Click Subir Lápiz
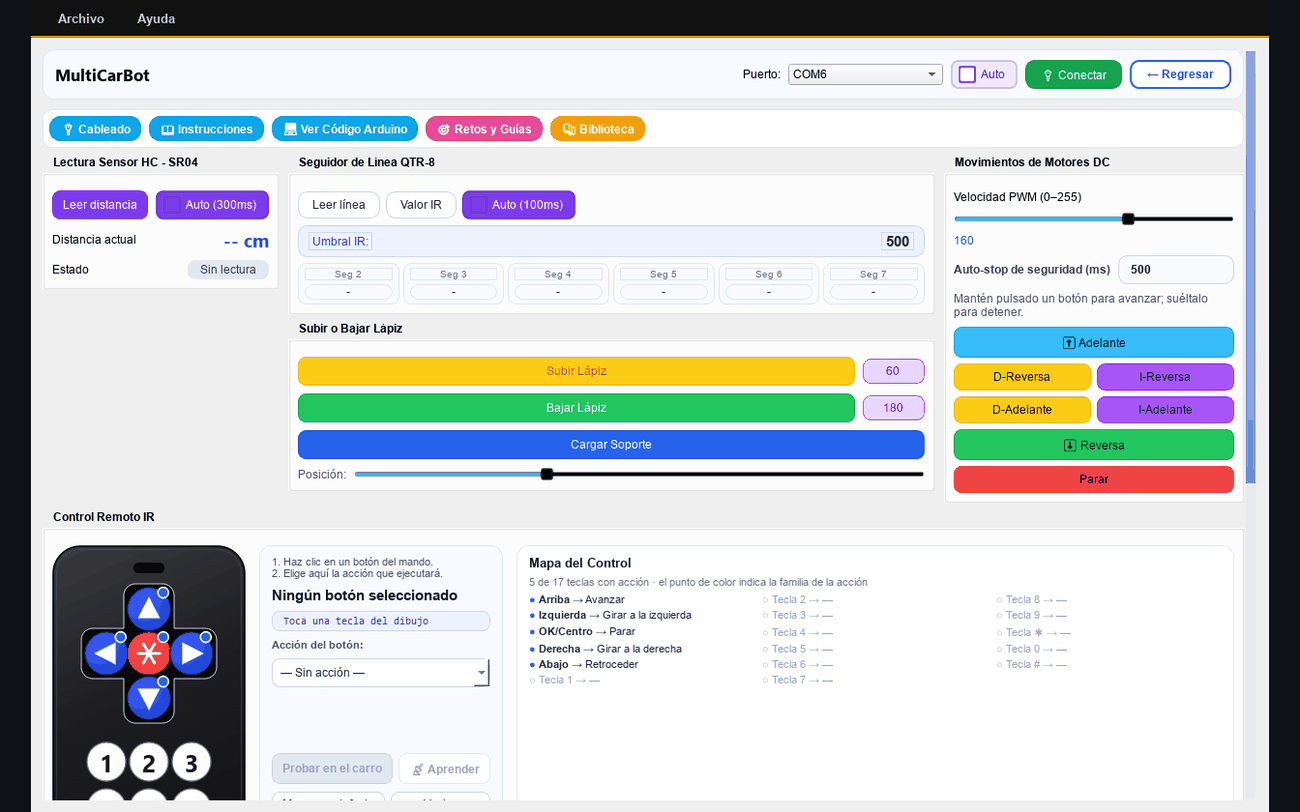This screenshot has height=812, width=1300. pos(576,371)
